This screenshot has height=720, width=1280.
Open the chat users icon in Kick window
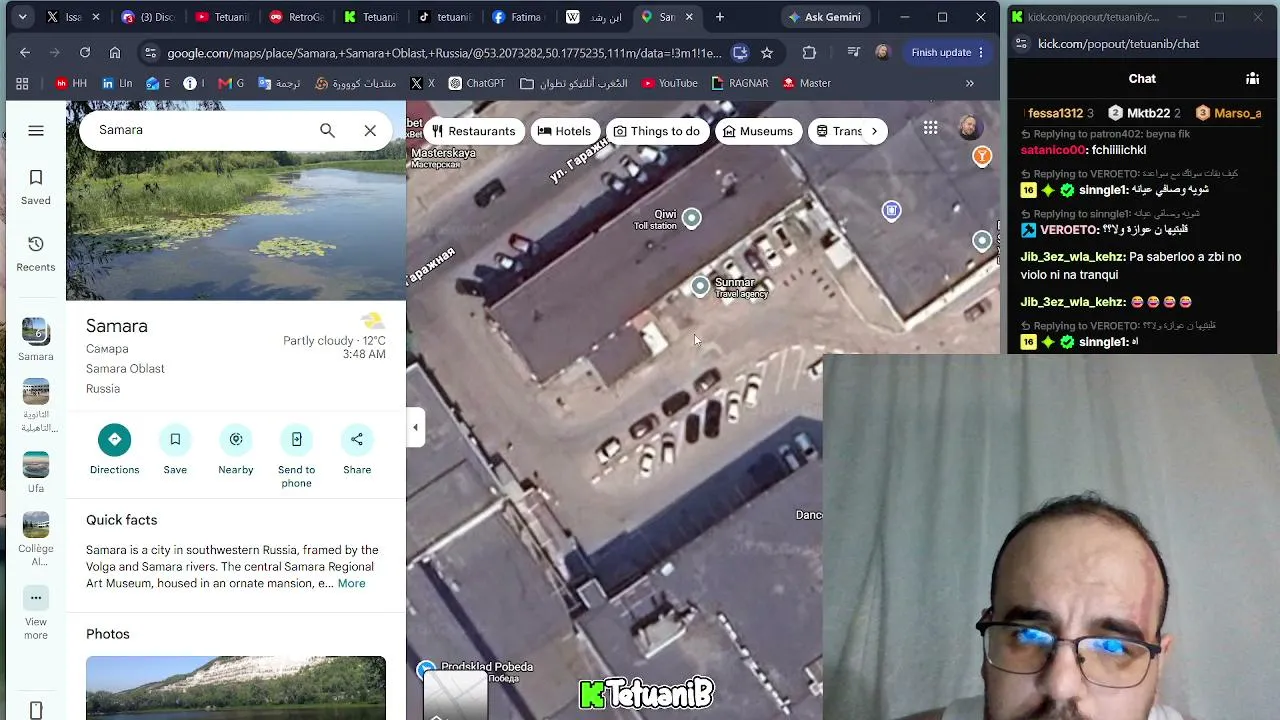tap(1252, 78)
